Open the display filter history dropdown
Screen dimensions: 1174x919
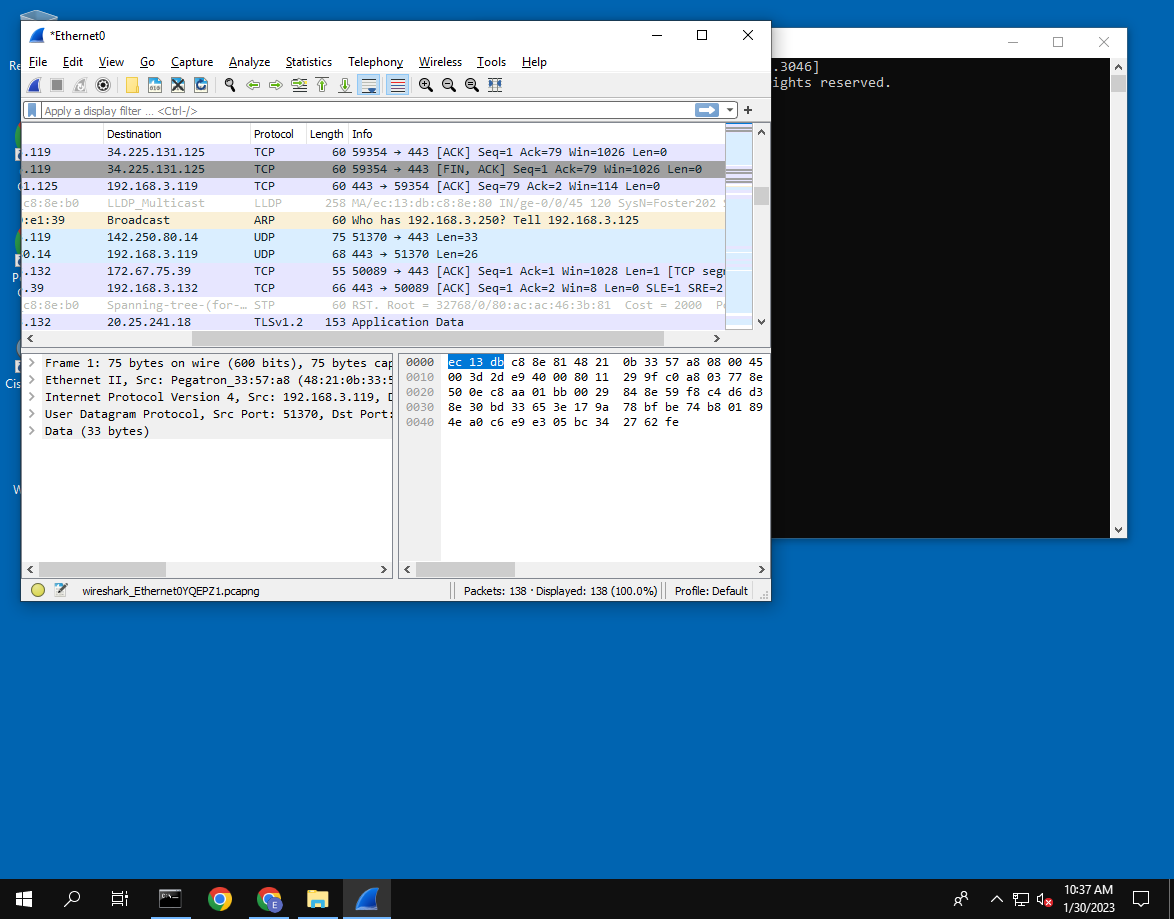730,111
